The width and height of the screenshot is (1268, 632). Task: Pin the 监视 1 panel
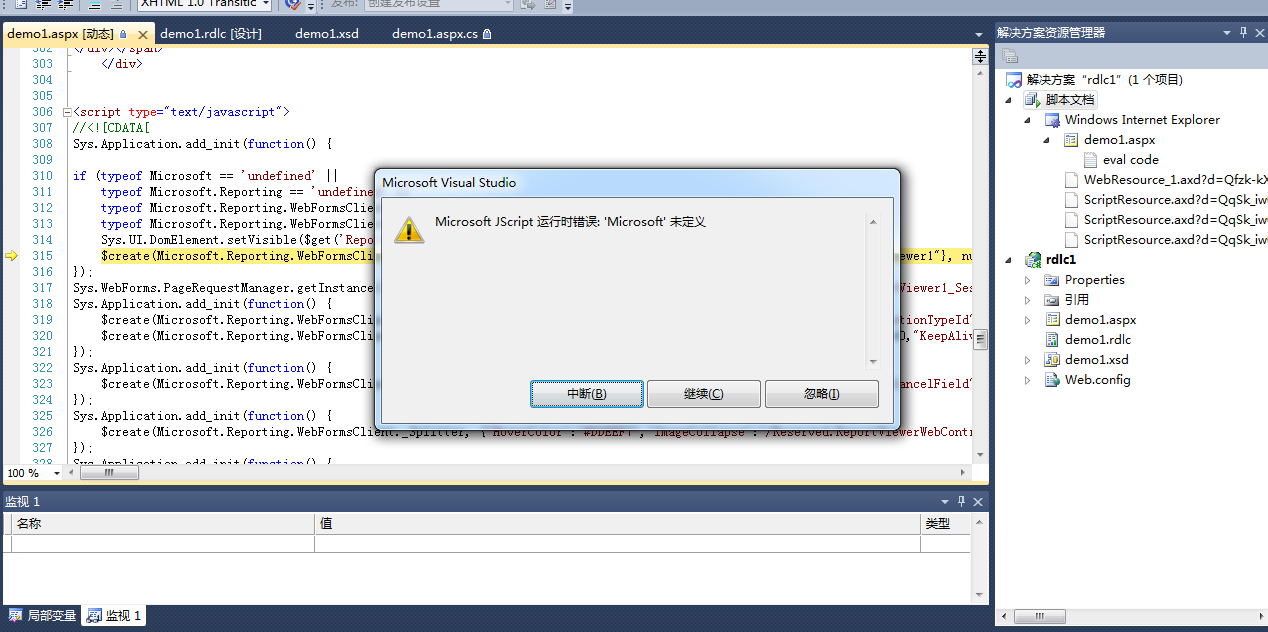coord(962,502)
